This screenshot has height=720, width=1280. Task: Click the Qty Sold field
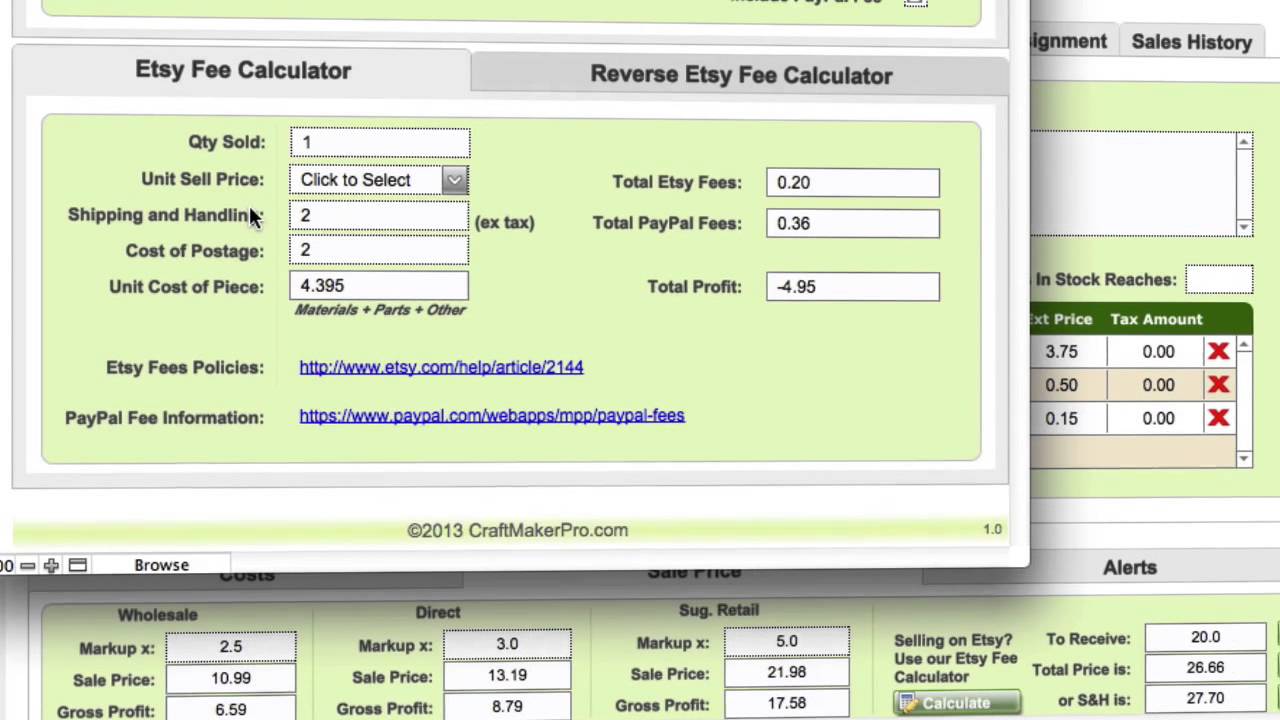click(x=380, y=142)
